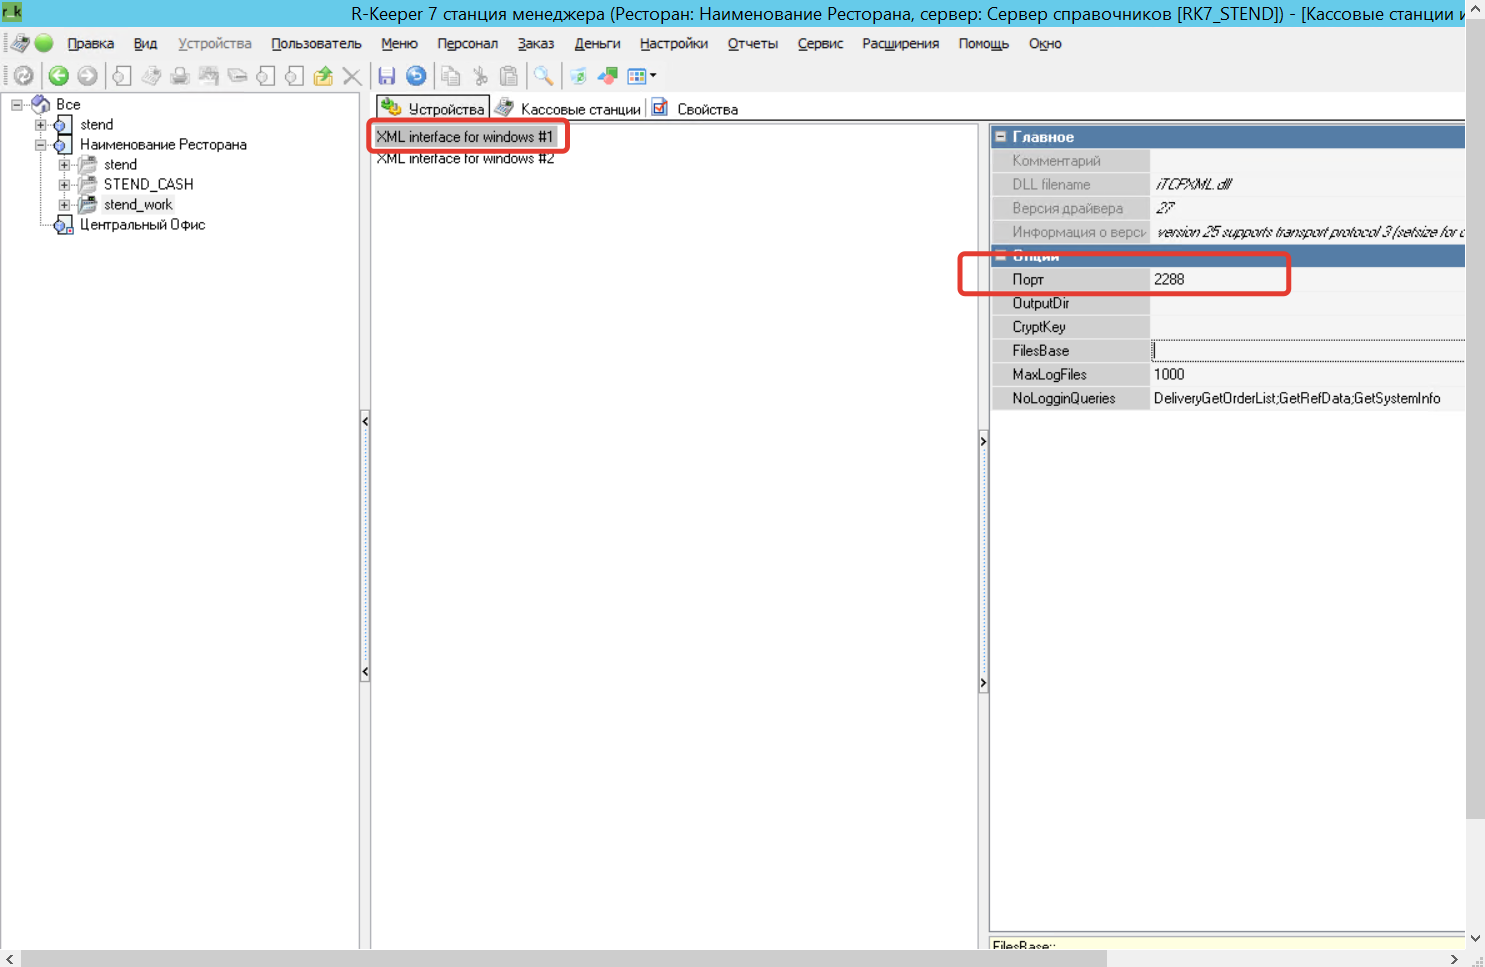Collapse the Наименование Ресторана tree node

pyautogui.click(x=41, y=145)
